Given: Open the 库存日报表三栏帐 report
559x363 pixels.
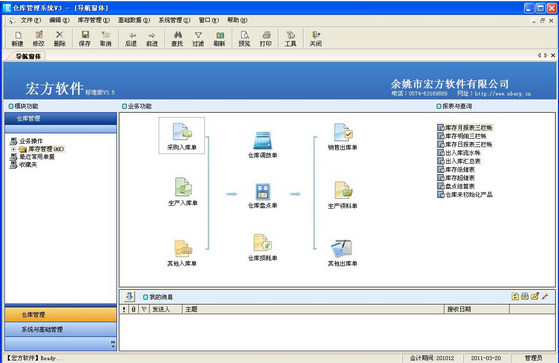Looking at the screenshot, I should tap(465, 144).
